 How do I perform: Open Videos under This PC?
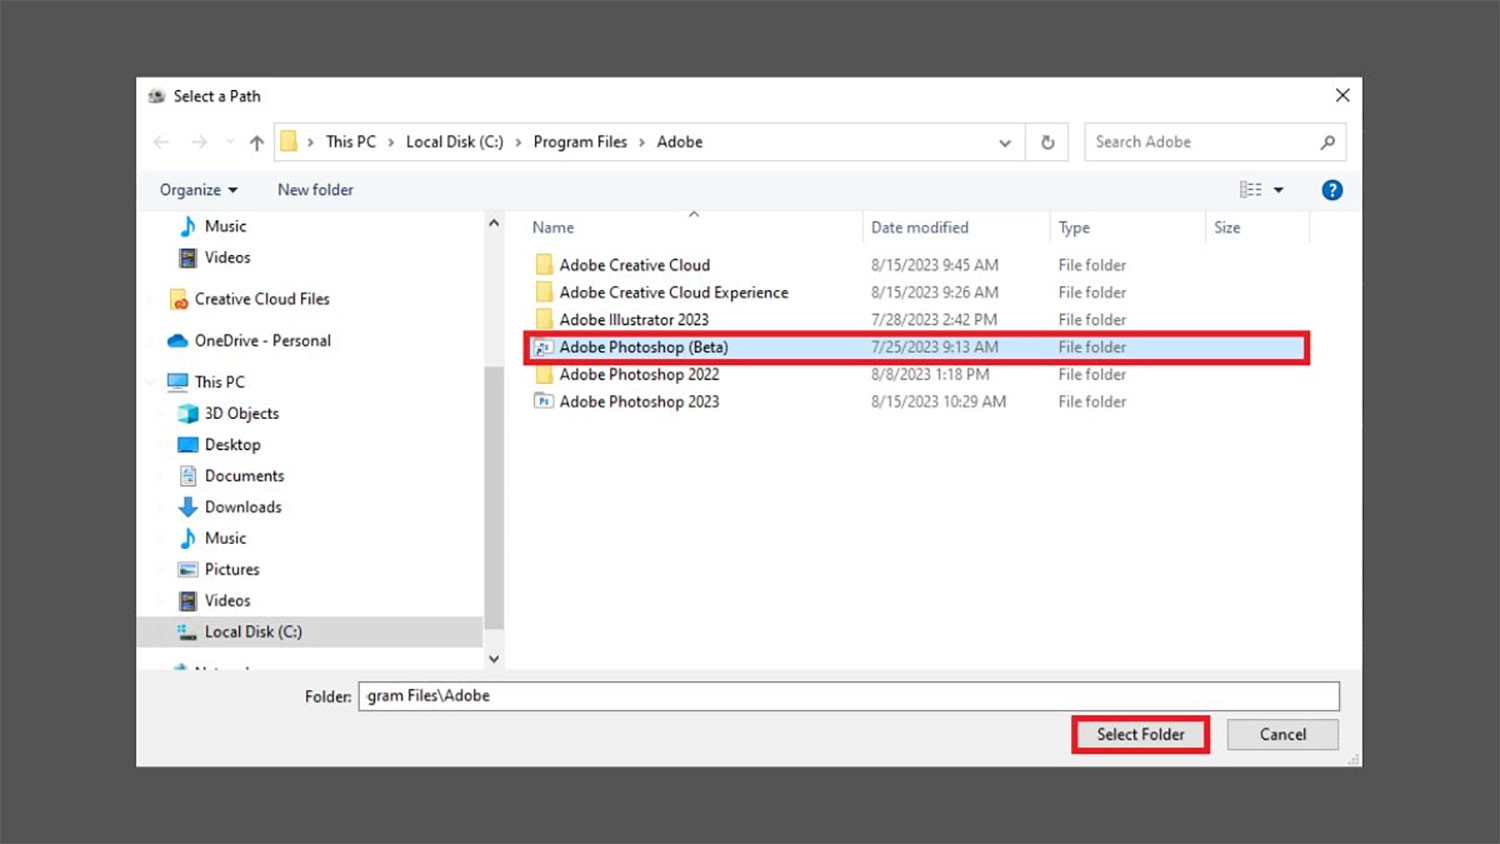[227, 600]
